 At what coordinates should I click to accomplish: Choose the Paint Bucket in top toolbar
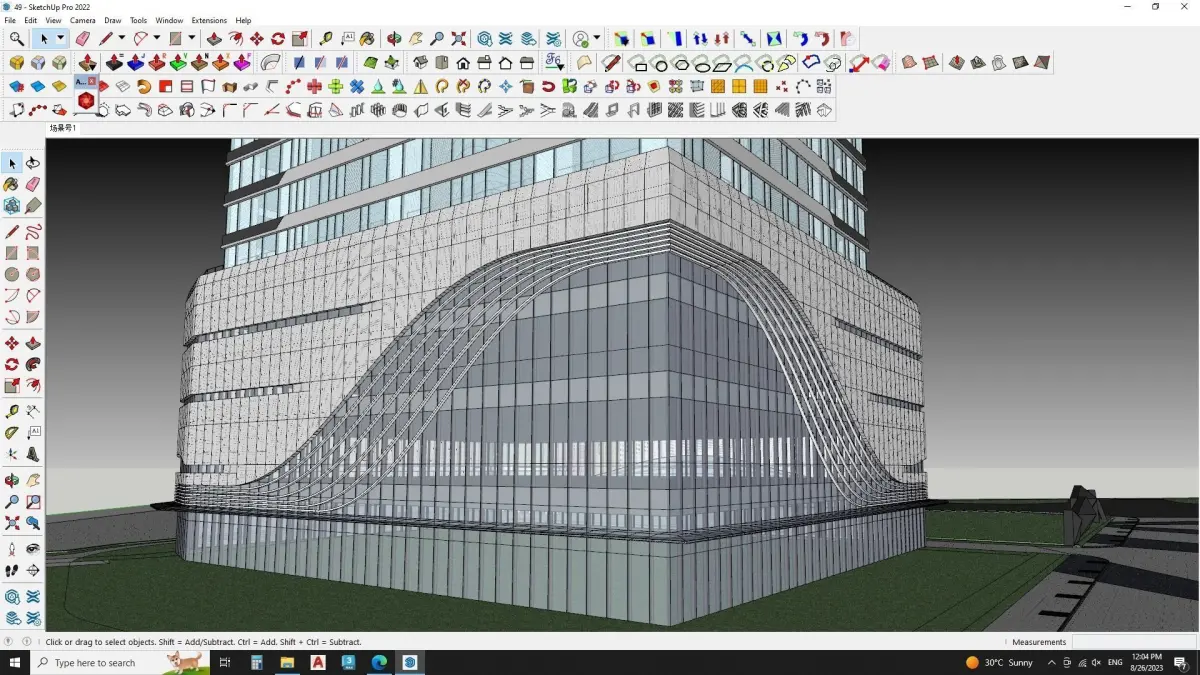tap(368, 39)
